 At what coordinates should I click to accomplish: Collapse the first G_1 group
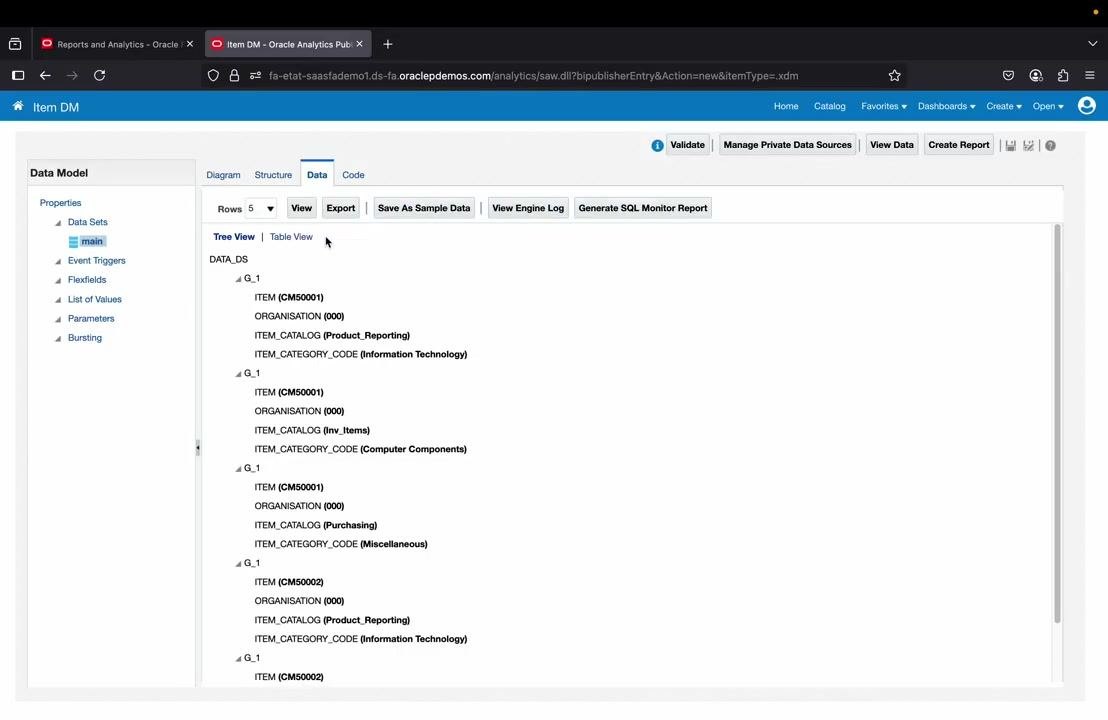tap(238, 279)
